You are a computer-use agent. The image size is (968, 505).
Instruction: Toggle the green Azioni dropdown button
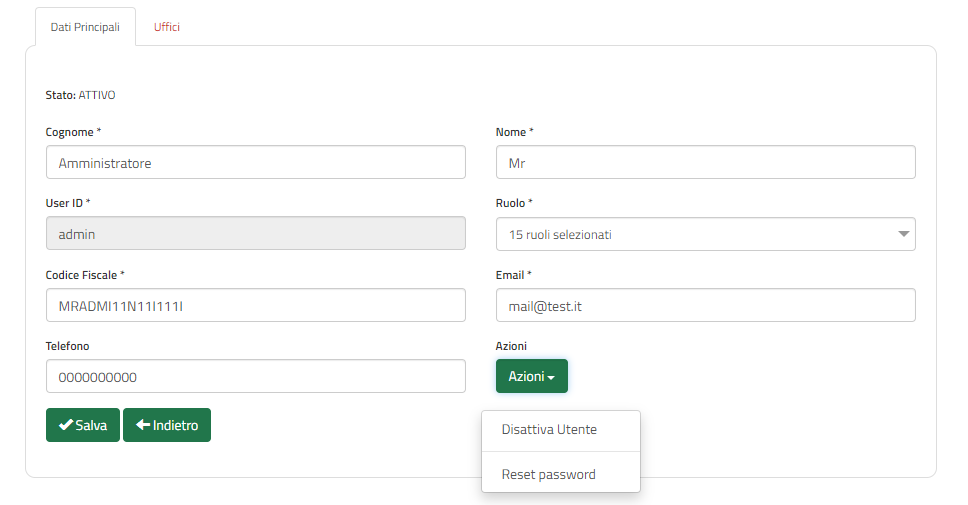532,376
